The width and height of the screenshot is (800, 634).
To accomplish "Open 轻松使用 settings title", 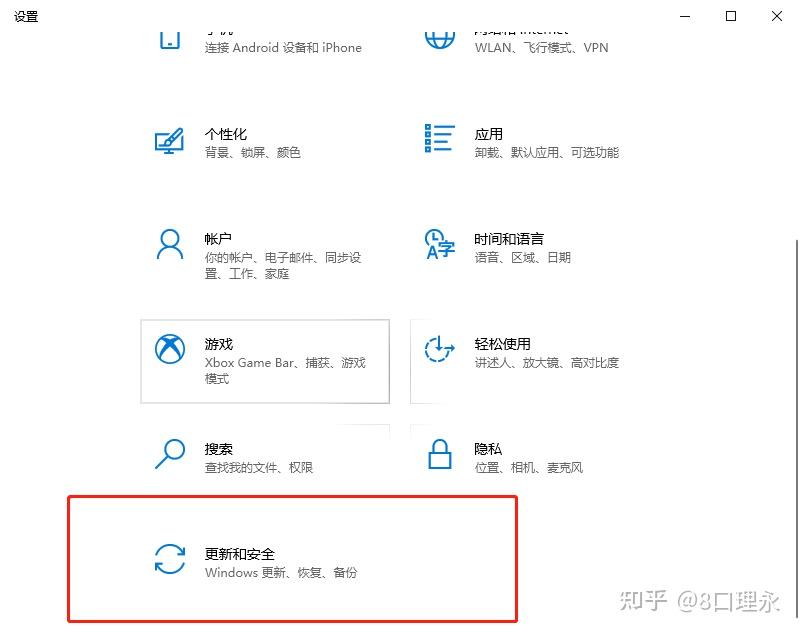I will [x=503, y=344].
